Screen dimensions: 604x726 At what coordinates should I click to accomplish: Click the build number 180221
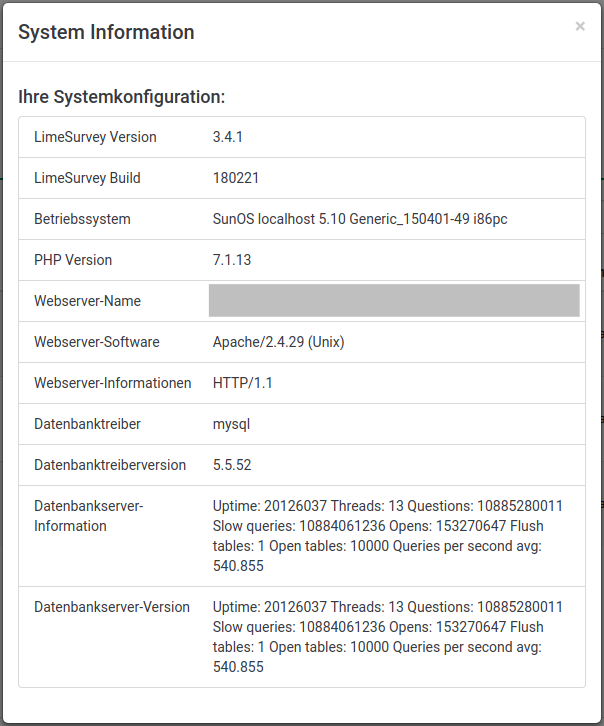[236, 178]
